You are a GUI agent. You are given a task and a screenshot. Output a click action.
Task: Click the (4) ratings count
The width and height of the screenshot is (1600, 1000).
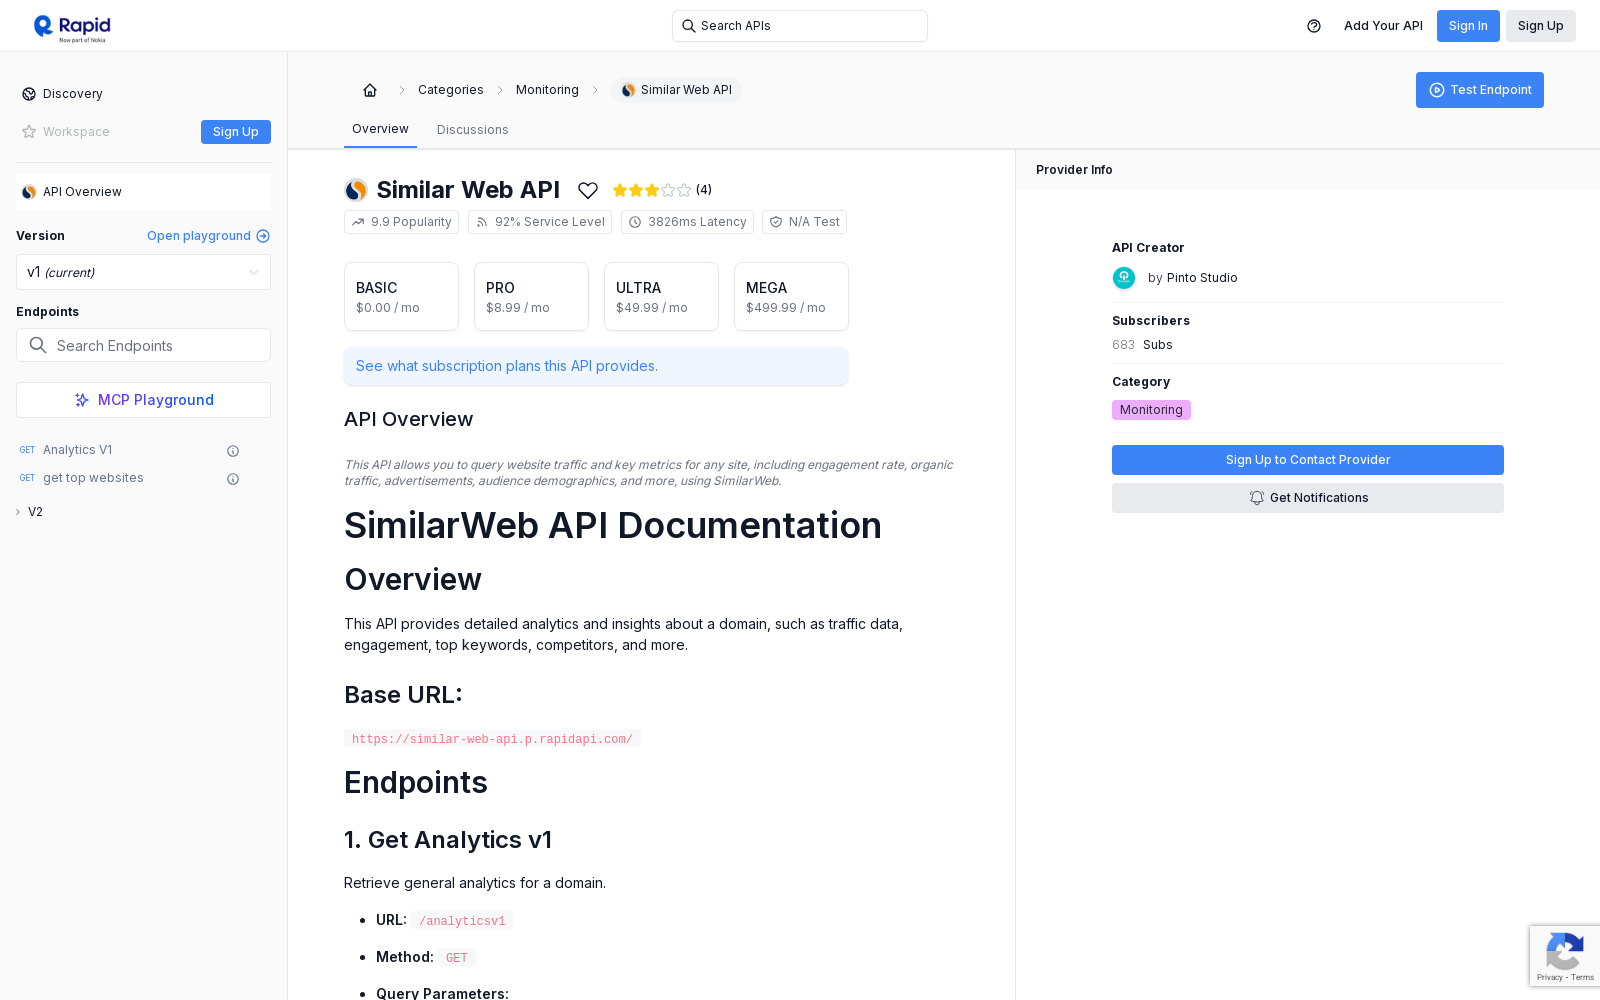point(704,190)
